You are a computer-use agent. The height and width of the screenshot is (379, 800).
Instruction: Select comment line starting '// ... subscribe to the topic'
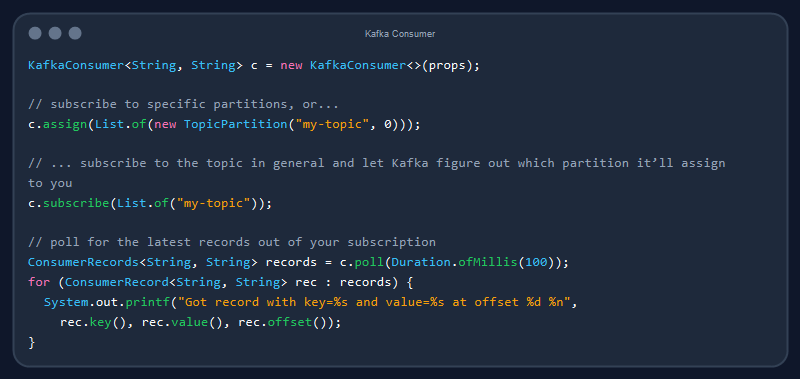377,164
